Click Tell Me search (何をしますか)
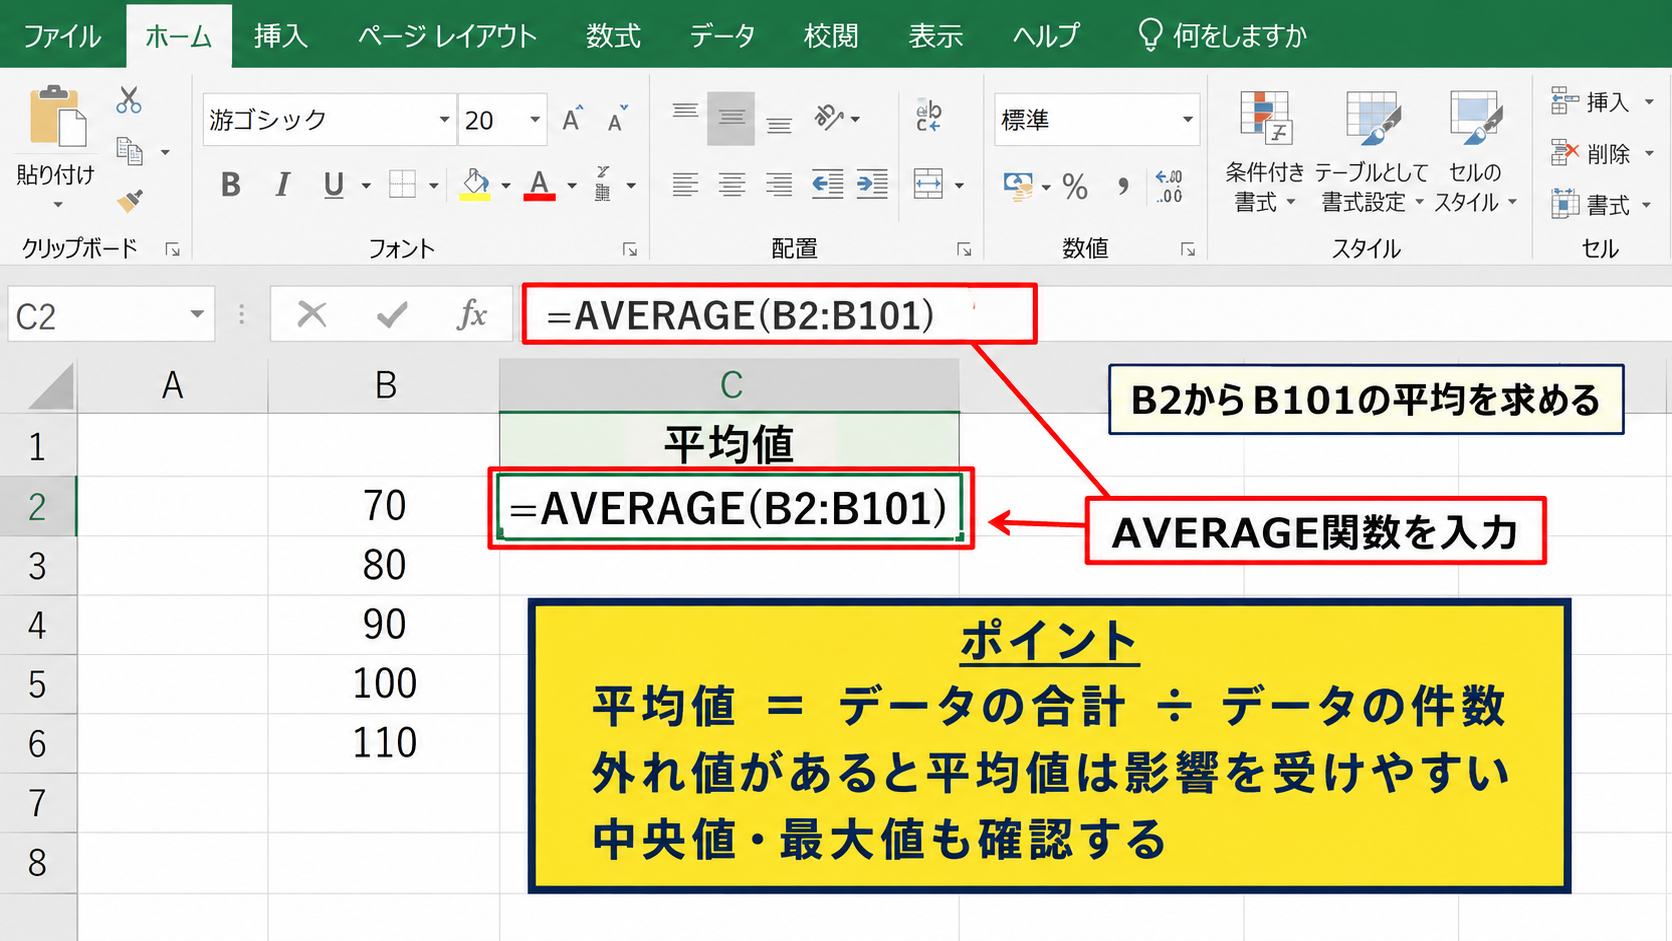Screen dimensions: 1672x941 pos(1222,36)
